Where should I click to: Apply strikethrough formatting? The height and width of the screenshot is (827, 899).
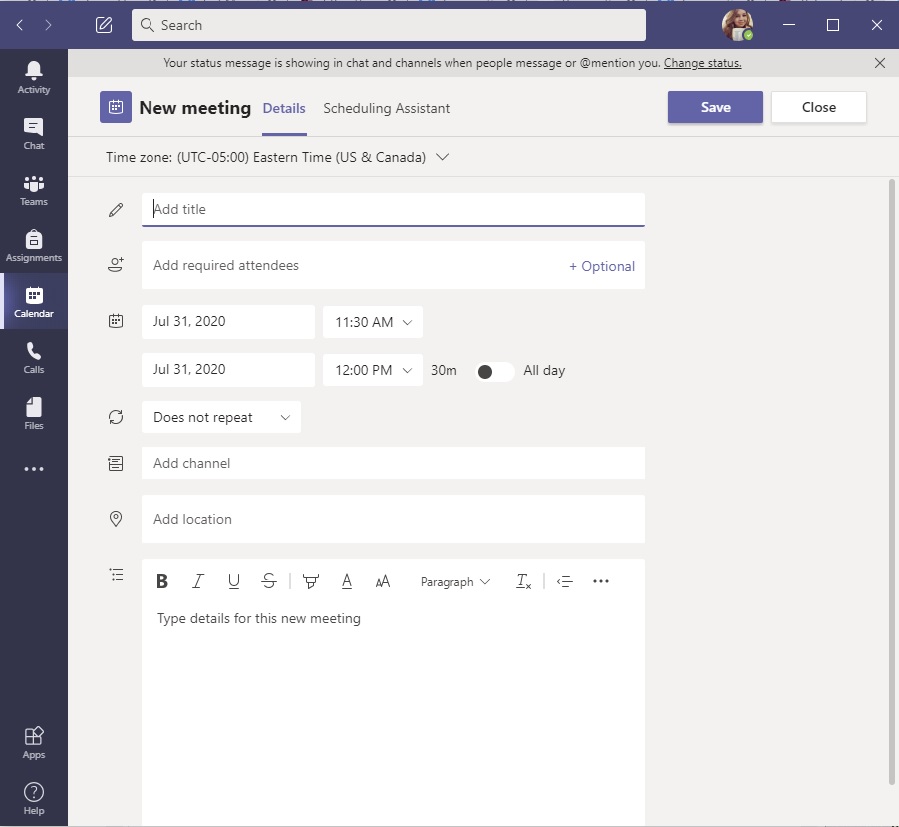[x=269, y=582]
